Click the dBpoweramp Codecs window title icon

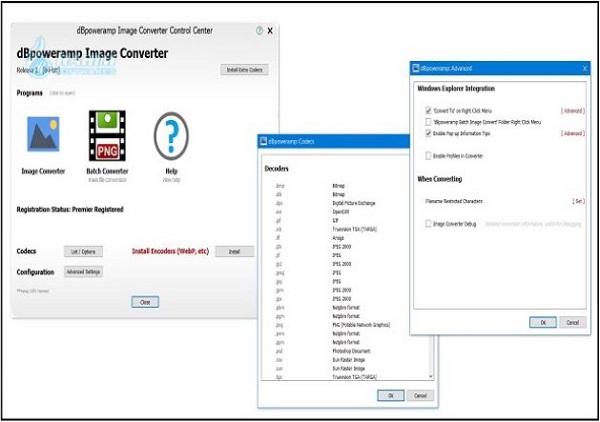coord(263,141)
